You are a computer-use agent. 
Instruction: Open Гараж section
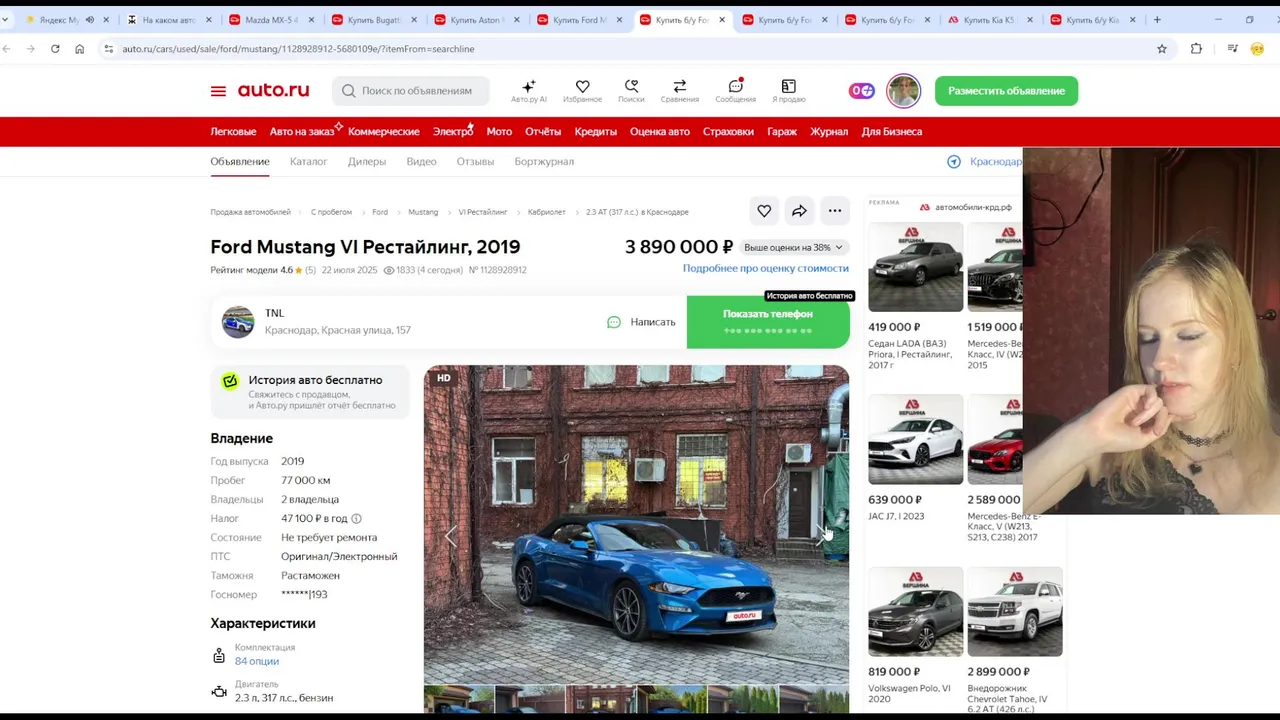[x=782, y=132]
